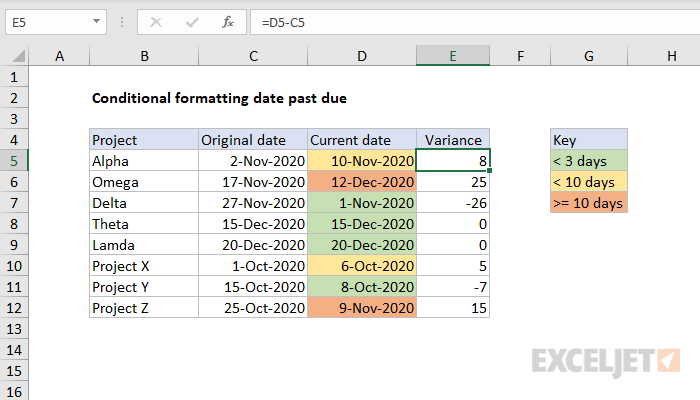700x400 pixels.
Task: Select column B header
Action: 144,56
